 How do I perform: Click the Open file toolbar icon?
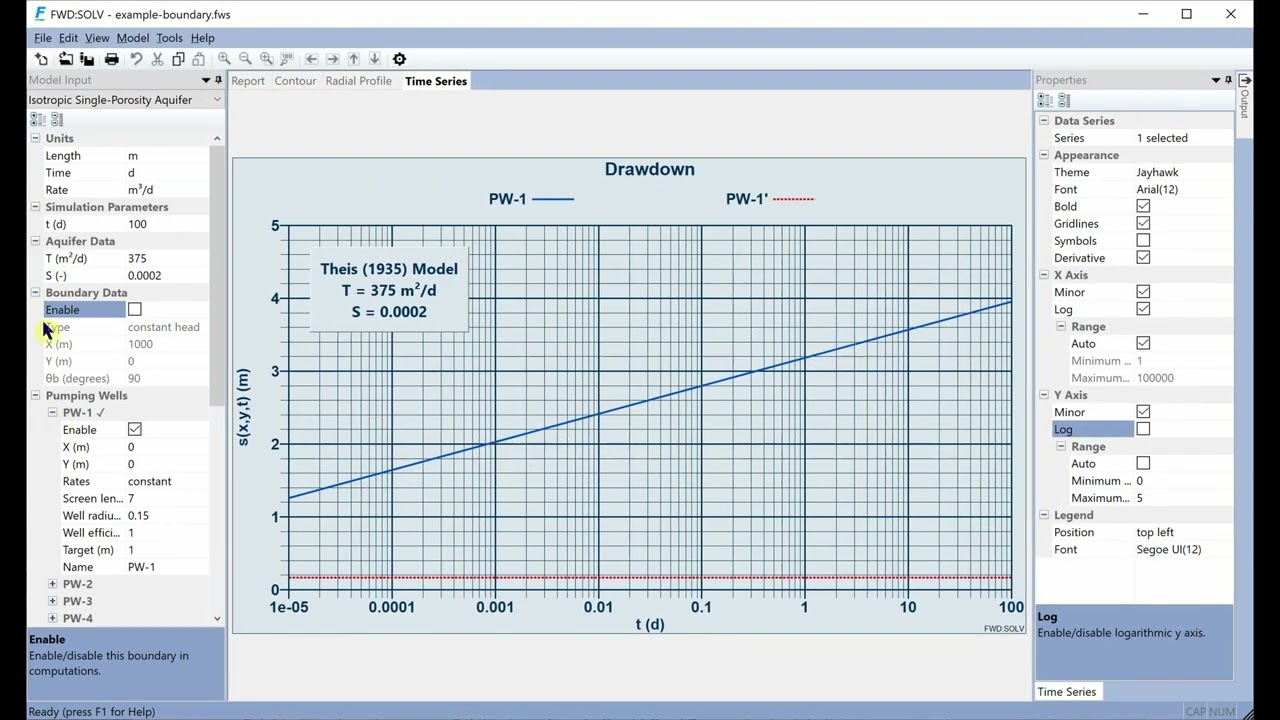(65, 59)
